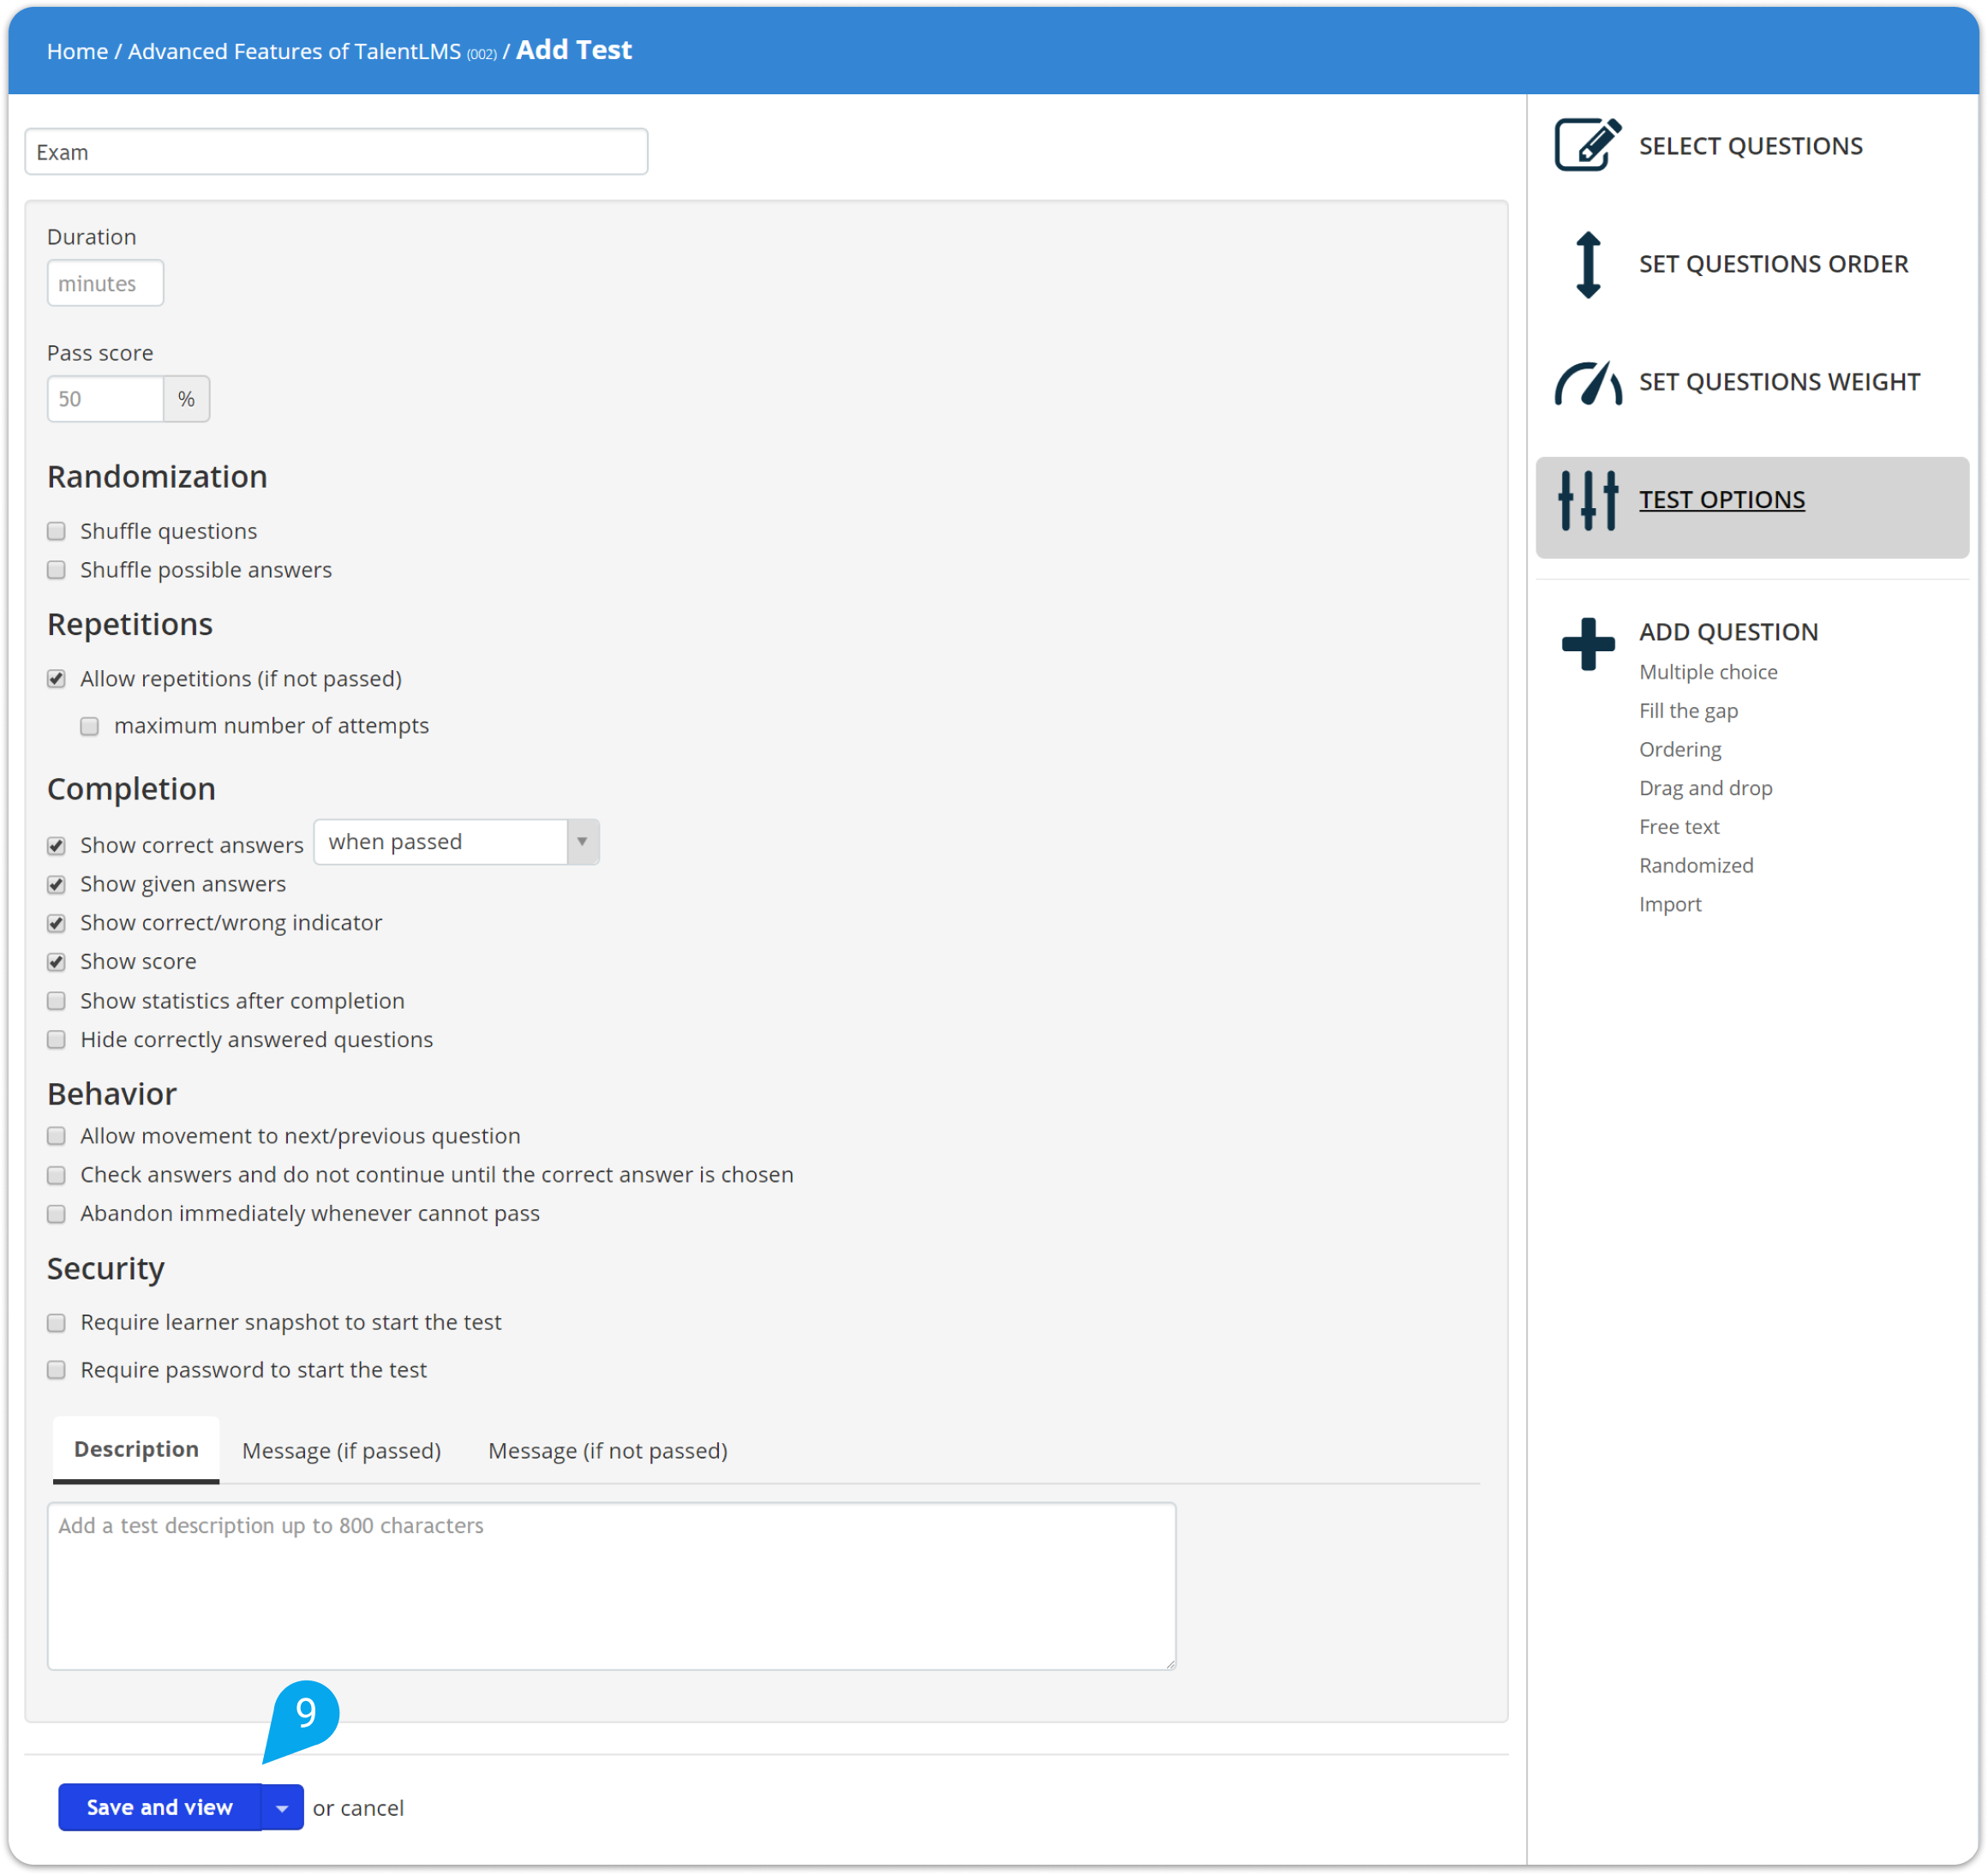This screenshot has width=1988, height=1875.
Task: Click the test description text area
Action: [611, 1586]
